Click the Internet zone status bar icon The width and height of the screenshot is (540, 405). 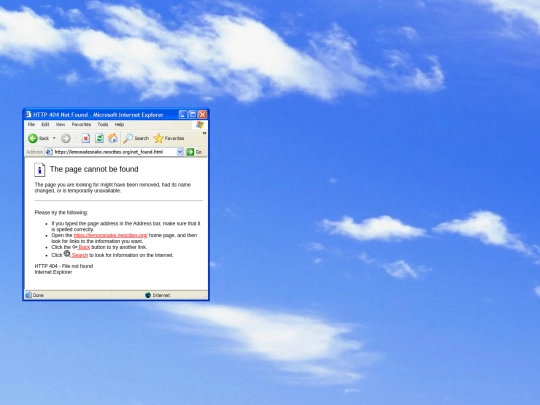click(x=148, y=295)
